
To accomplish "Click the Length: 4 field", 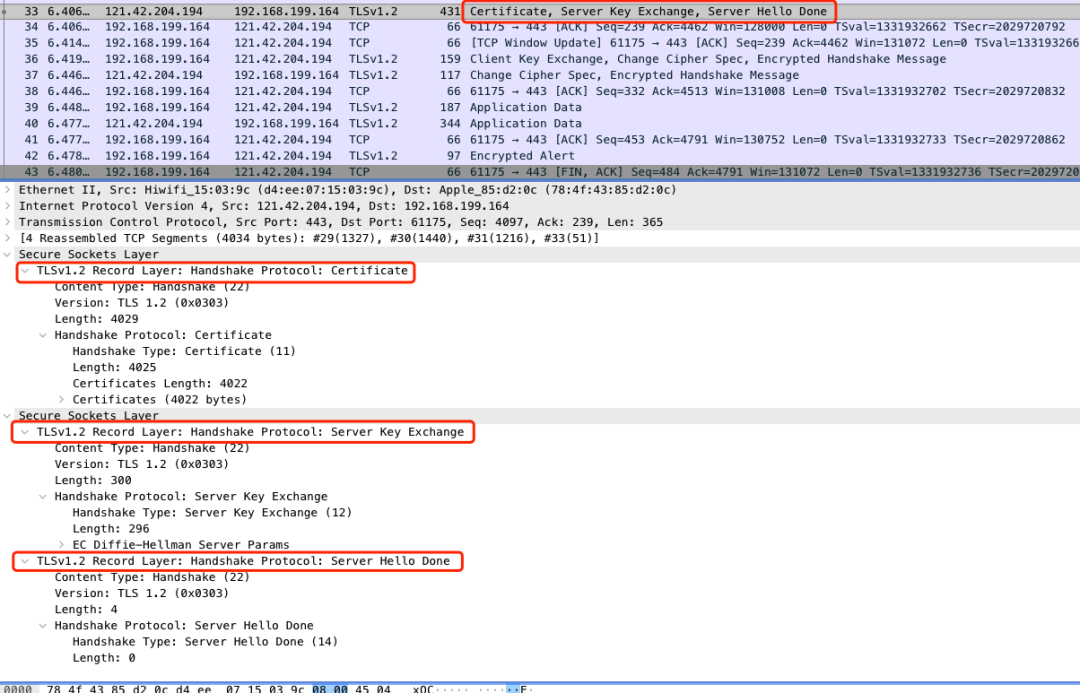I will coord(86,610).
